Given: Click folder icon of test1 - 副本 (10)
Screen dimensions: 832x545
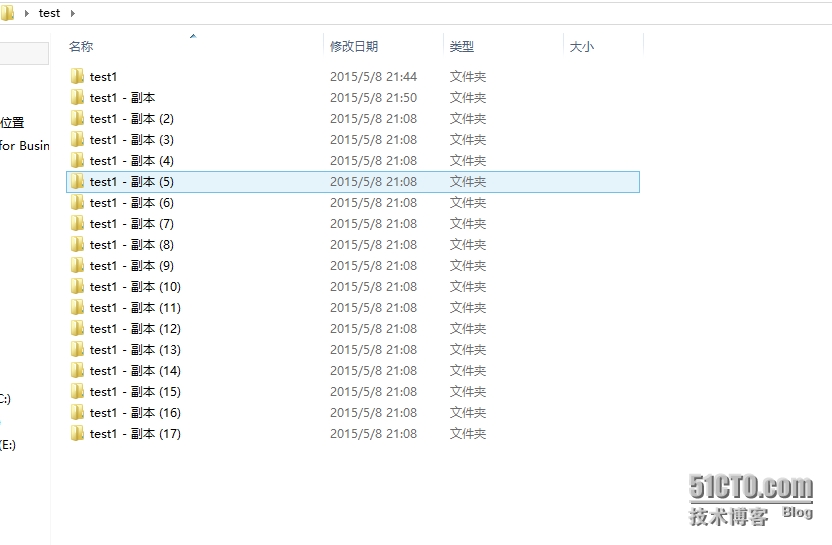Looking at the screenshot, I should click(x=77, y=287).
